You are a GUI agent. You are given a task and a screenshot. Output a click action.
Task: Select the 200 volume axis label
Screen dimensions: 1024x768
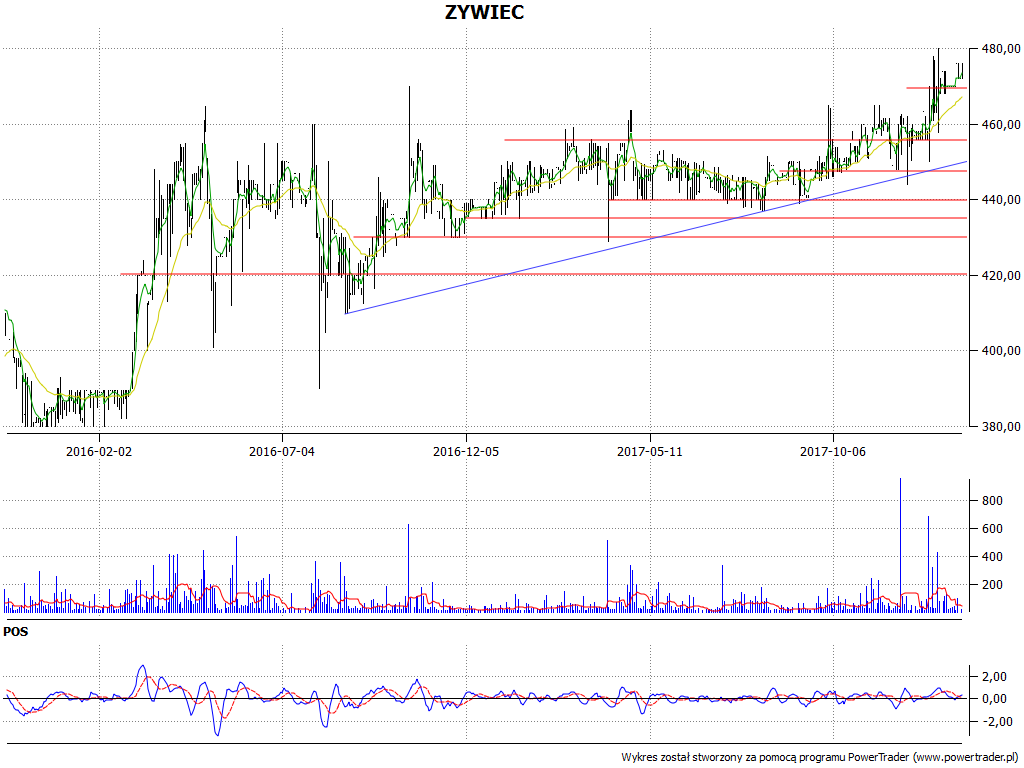click(992, 585)
